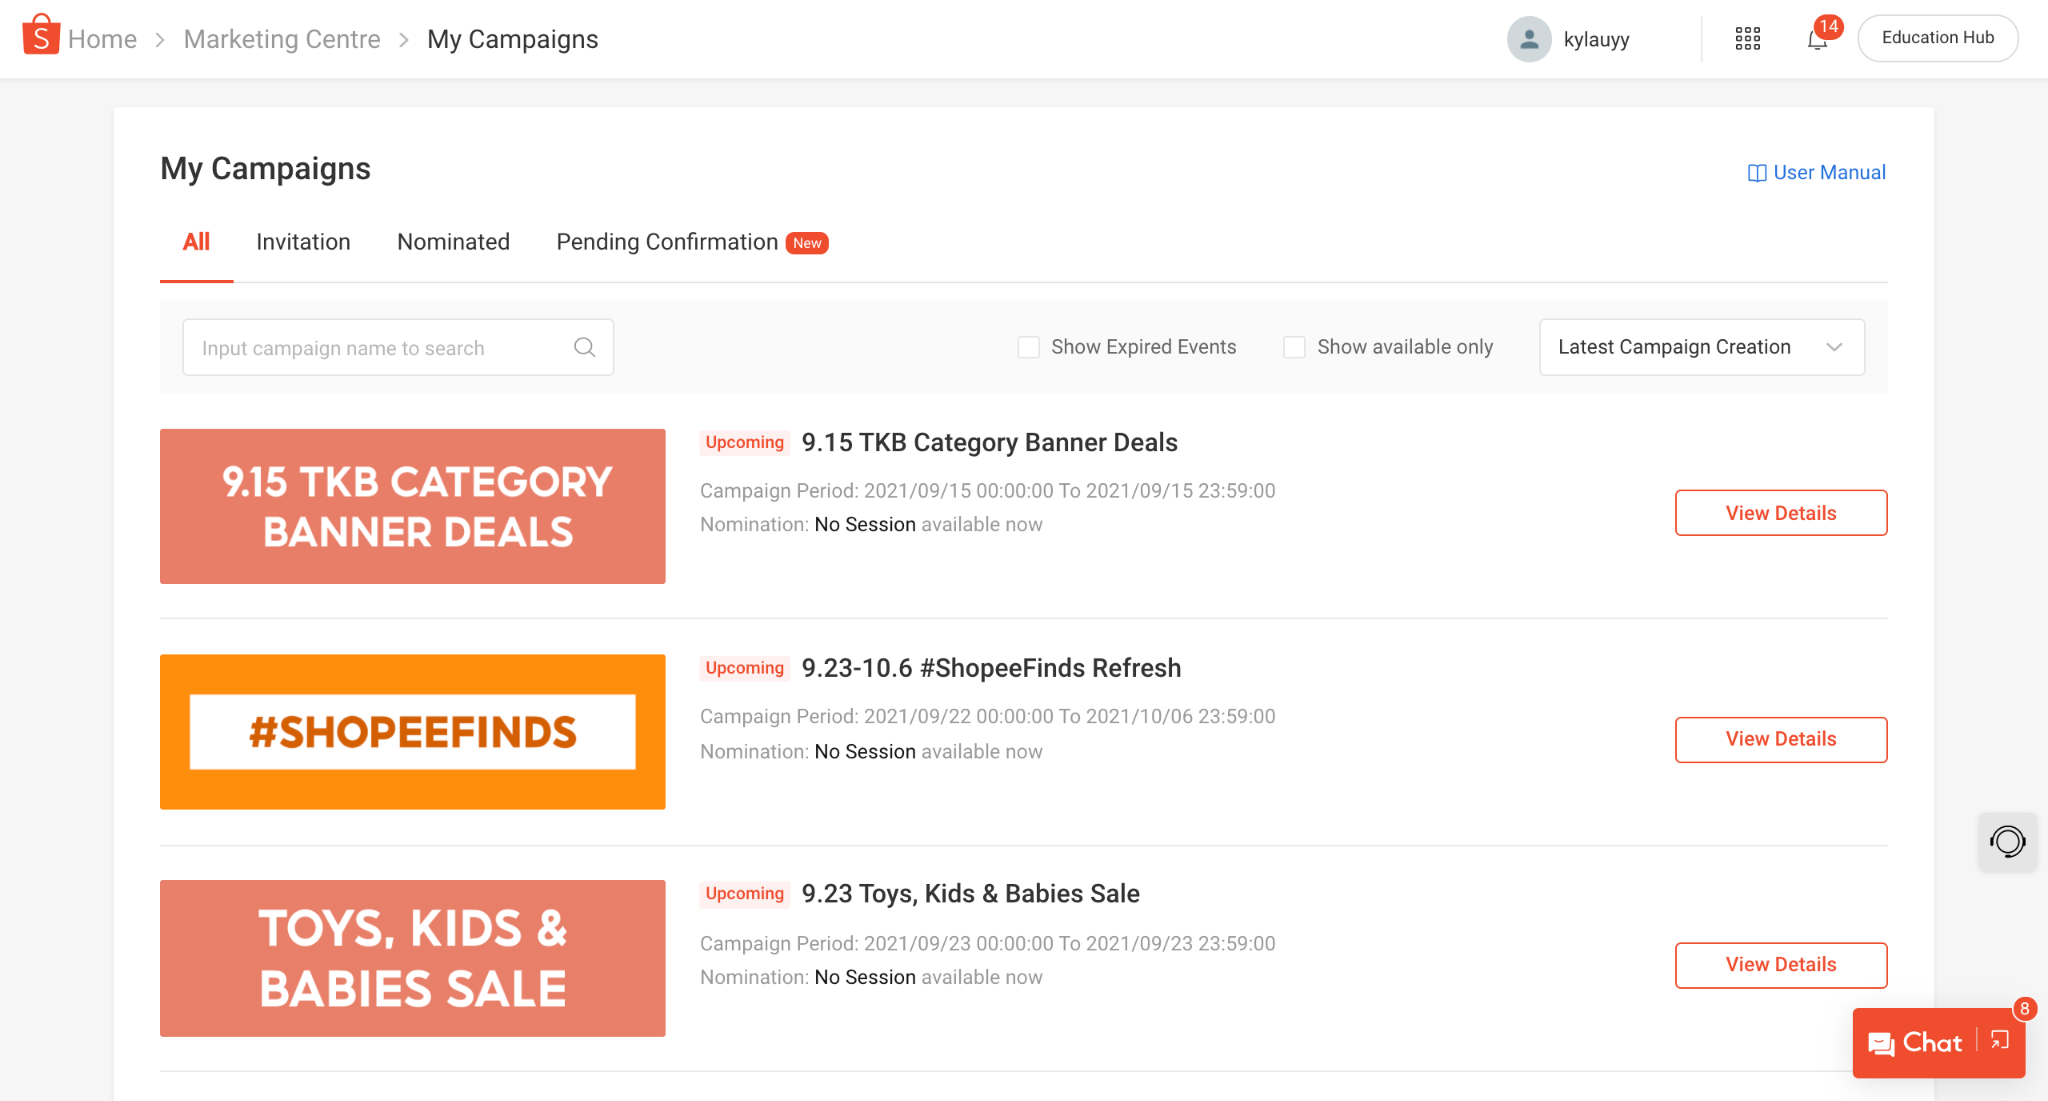Image resolution: width=2048 pixels, height=1101 pixels.
Task: Open the customer support headset icon
Action: point(2007,841)
